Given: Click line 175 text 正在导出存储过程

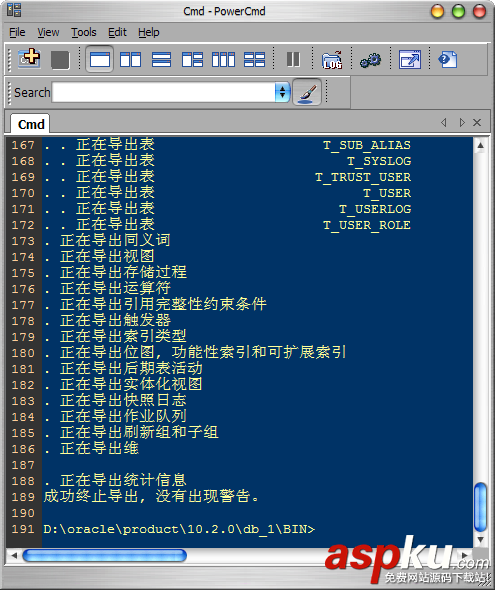Looking at the screenshot, I should 123,272.
